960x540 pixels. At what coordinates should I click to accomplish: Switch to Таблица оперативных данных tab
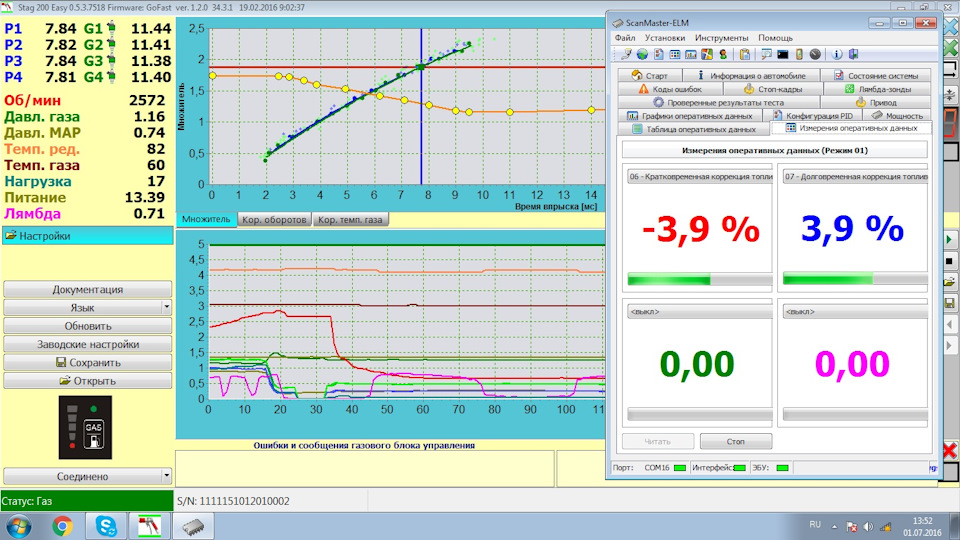[693, 129]
